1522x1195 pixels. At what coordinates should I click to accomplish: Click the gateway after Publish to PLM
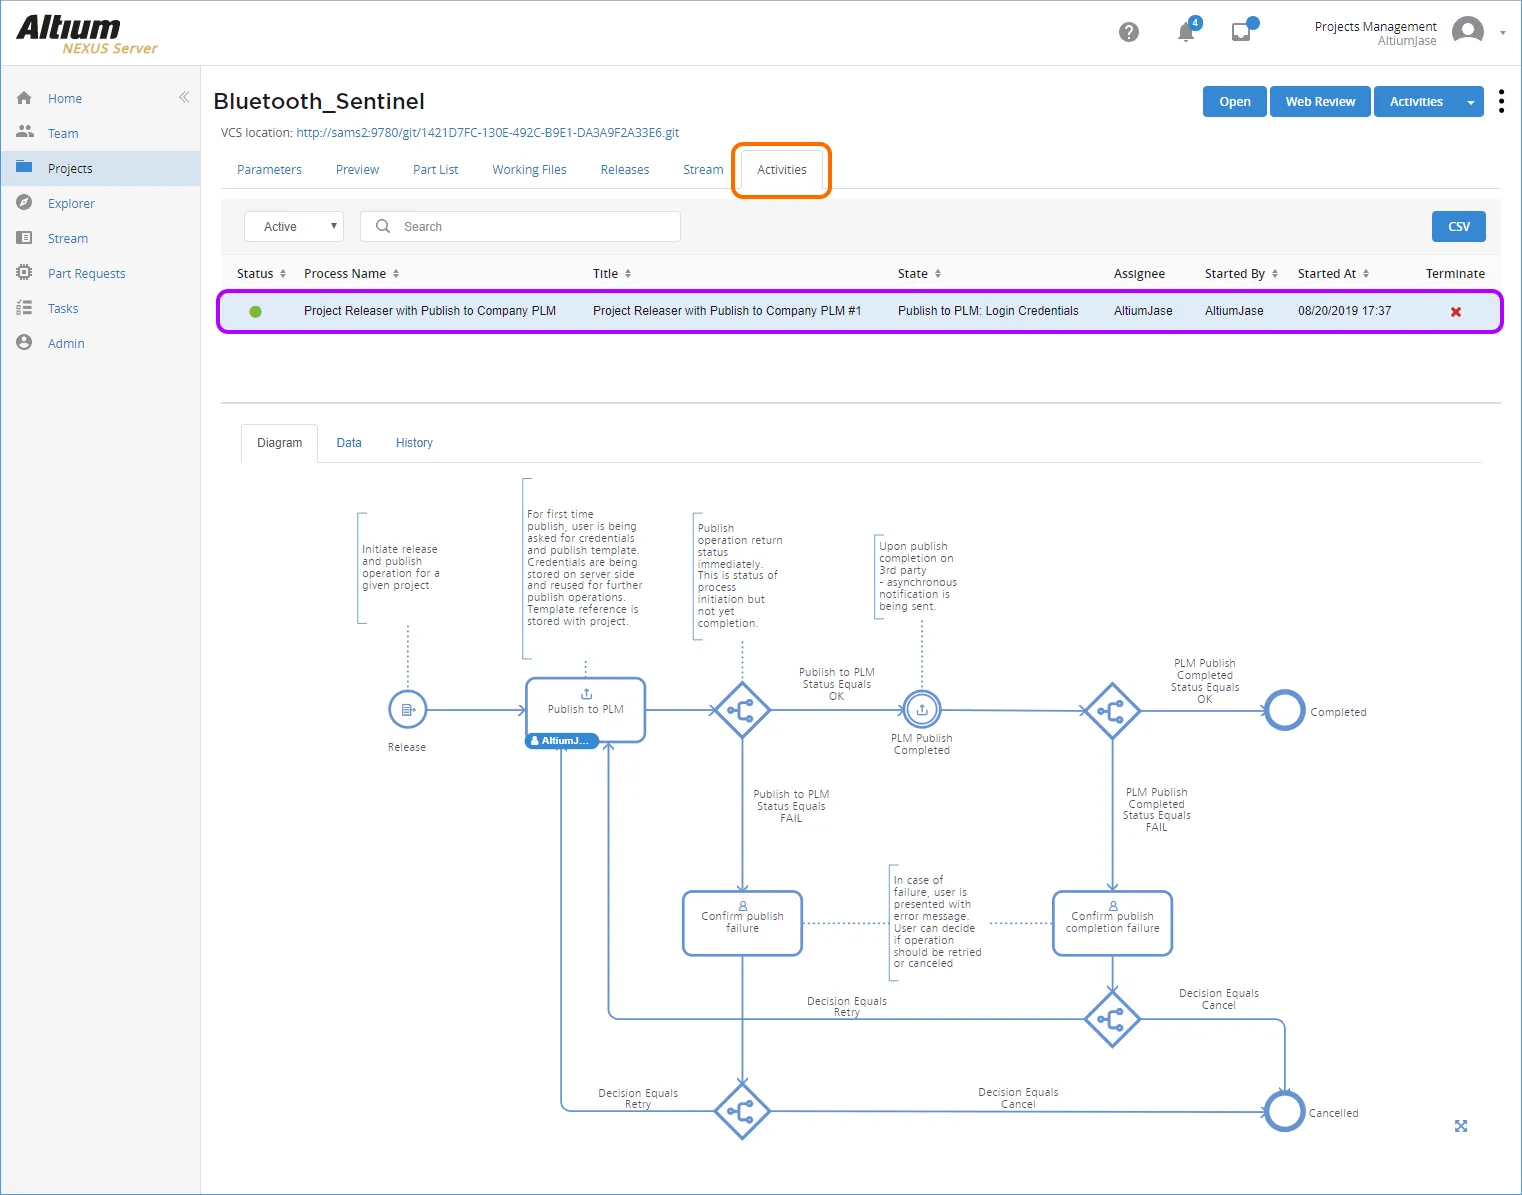tap(742, 711)
